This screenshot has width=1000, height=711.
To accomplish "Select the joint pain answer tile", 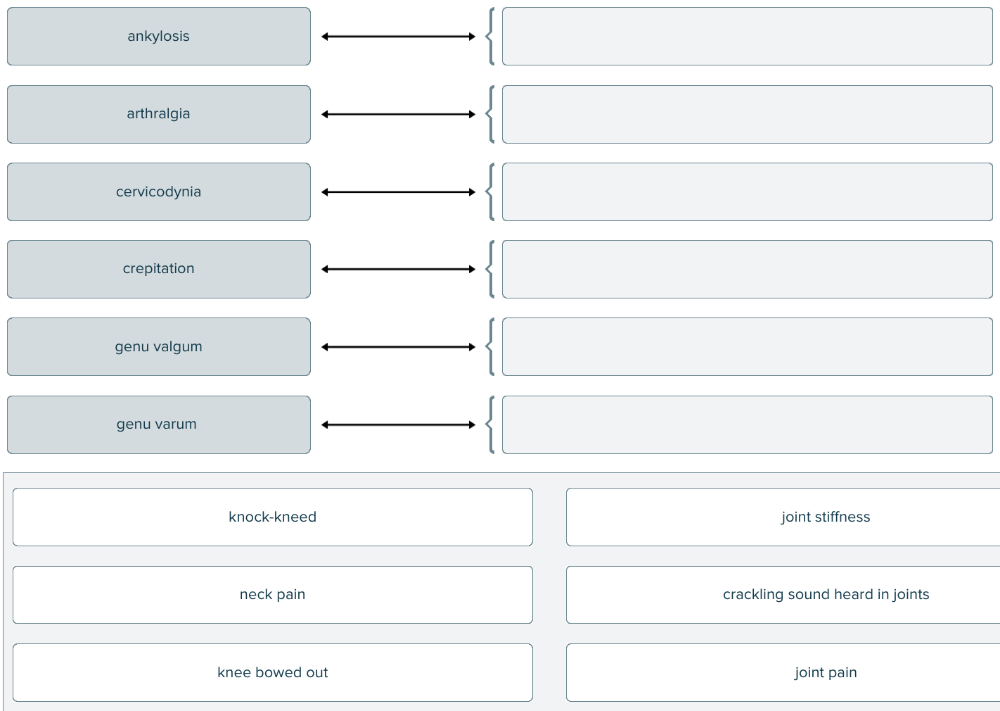I will pyautogui.click(x=784, y=672).
